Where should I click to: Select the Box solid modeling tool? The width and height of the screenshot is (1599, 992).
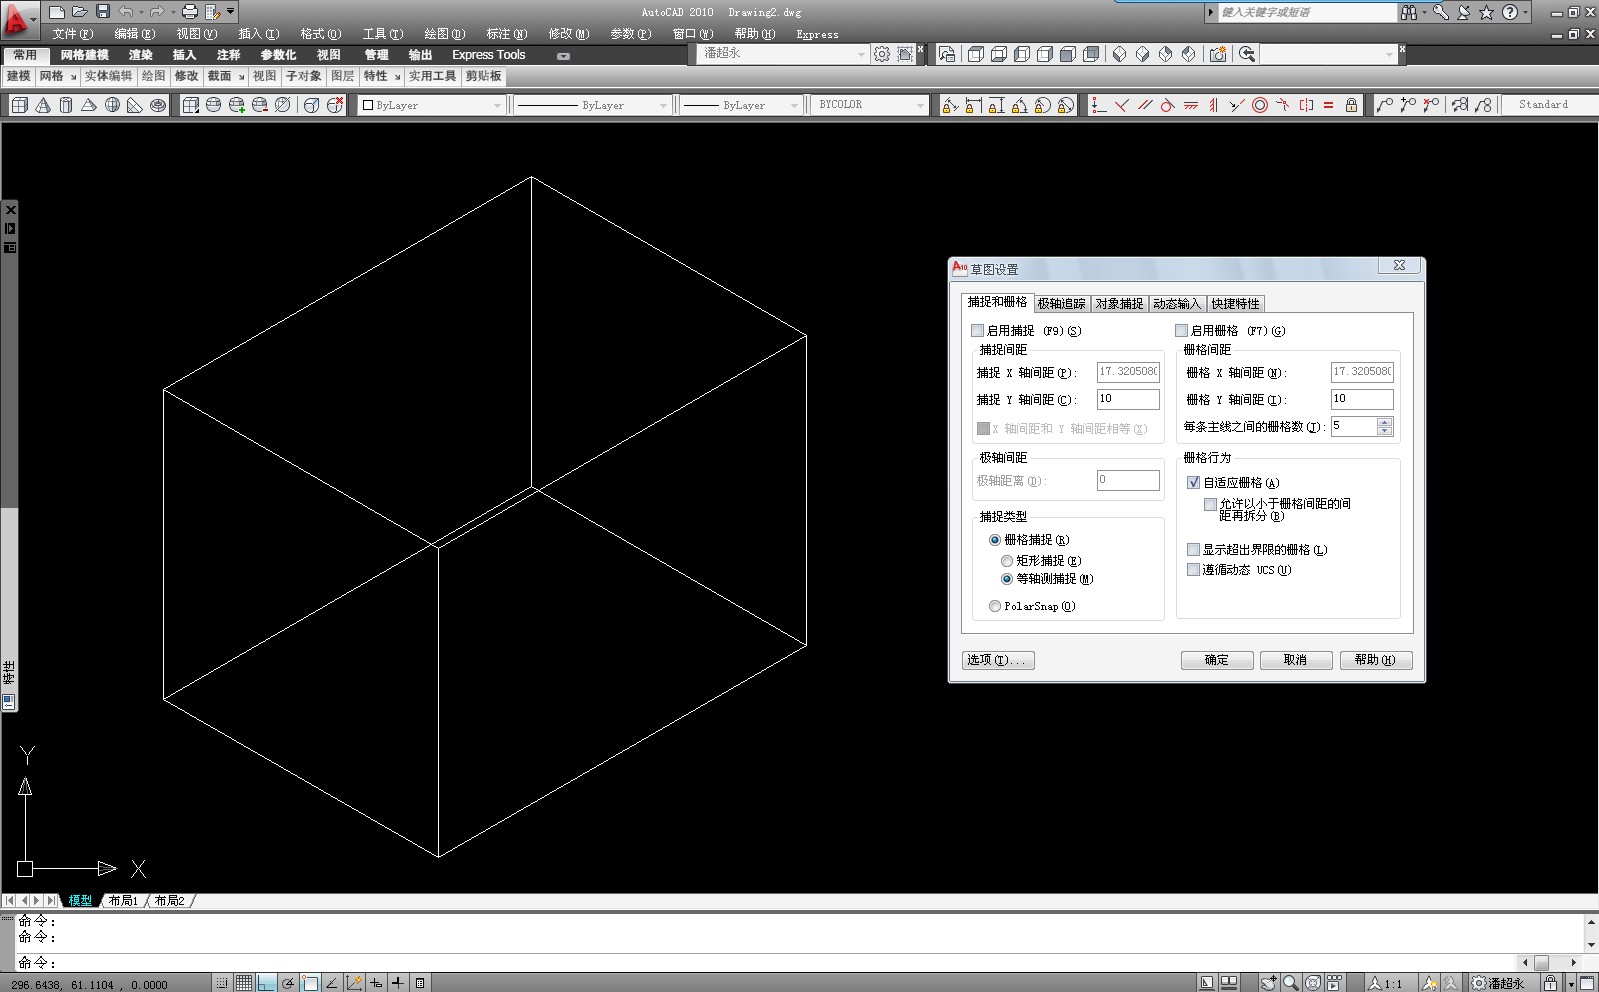click(x=19, y=105)
